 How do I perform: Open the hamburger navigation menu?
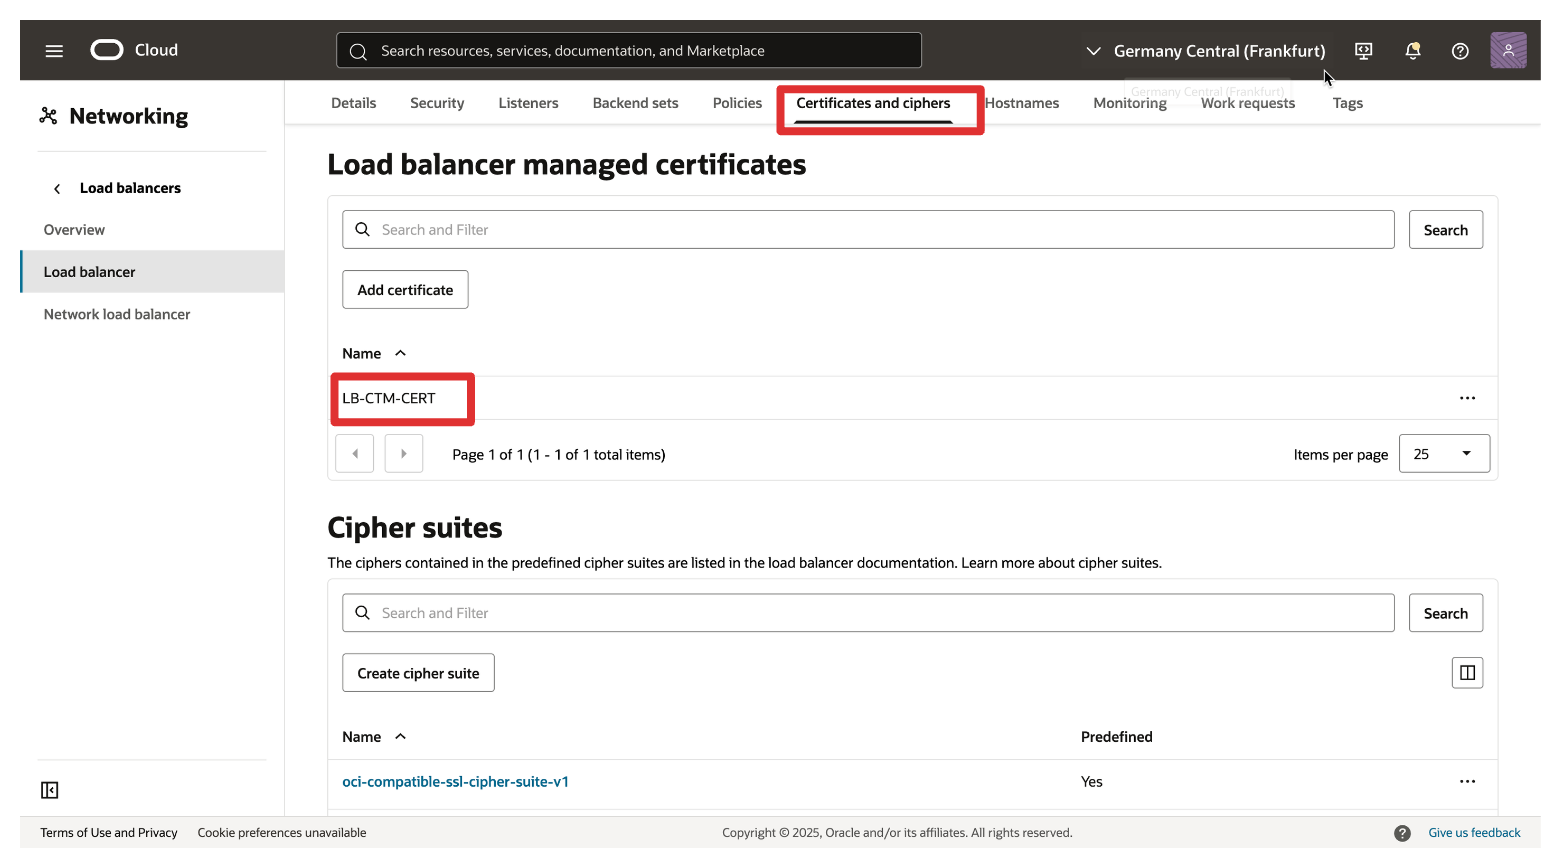click(54, 50)
